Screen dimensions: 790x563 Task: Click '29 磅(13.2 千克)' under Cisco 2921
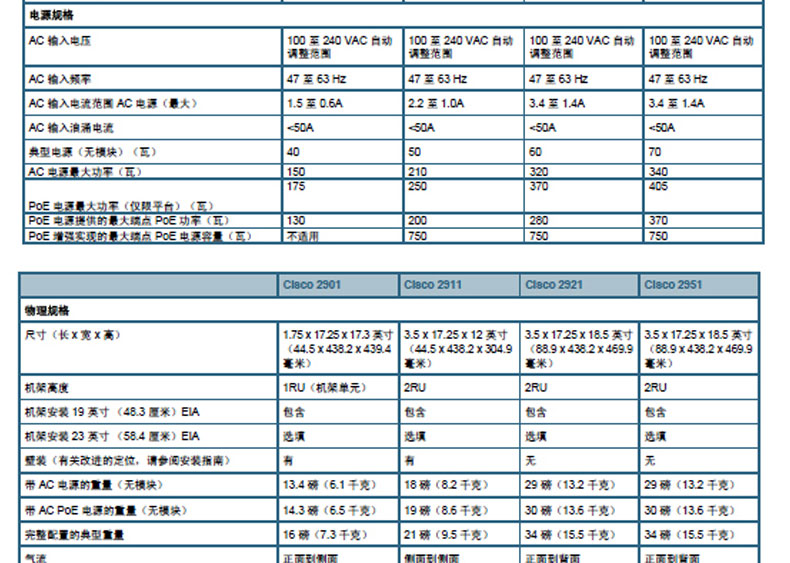pyautogui.click(x=570, y=485)
